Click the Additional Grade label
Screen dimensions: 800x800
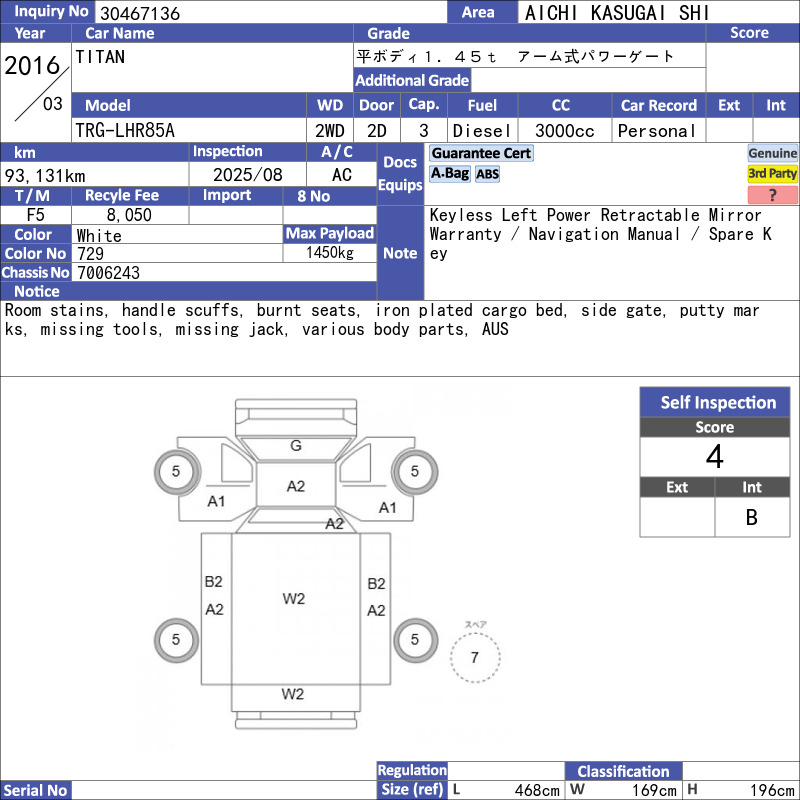click(412, 80)
